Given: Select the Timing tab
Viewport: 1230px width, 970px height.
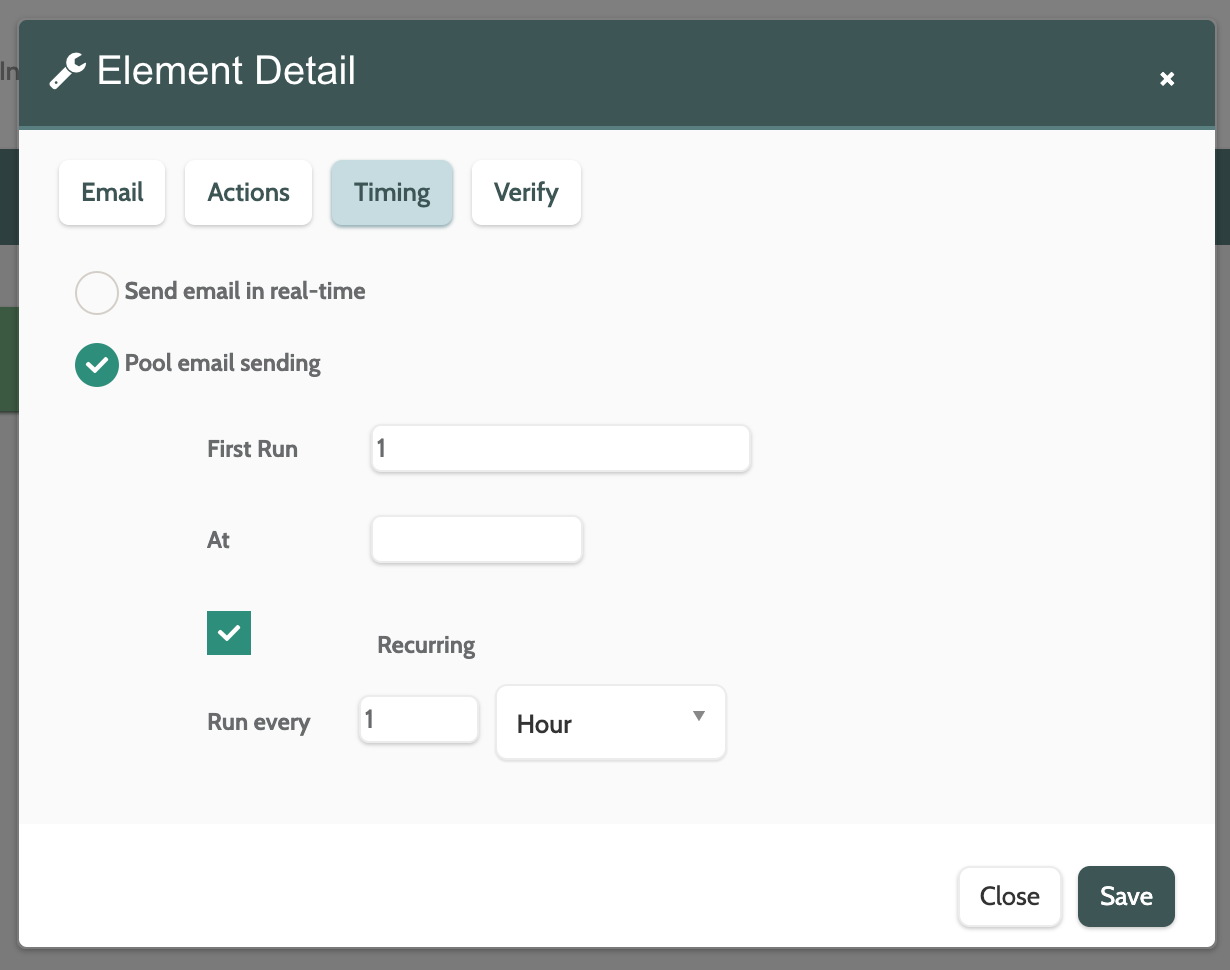Looking at the screenshot, I should [392, 193].
